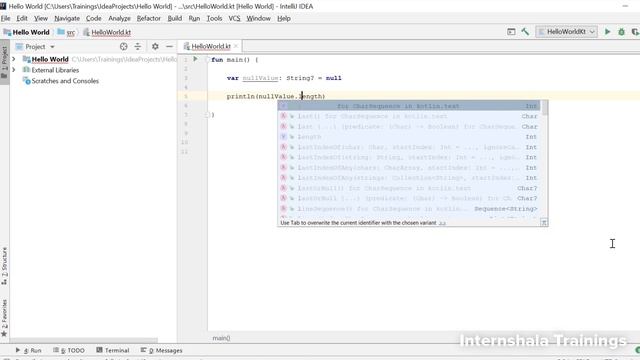Image resolution: width=640 pixels, height=360 pixels.
Task: Build project with the hammer icon
Action: 525,31
